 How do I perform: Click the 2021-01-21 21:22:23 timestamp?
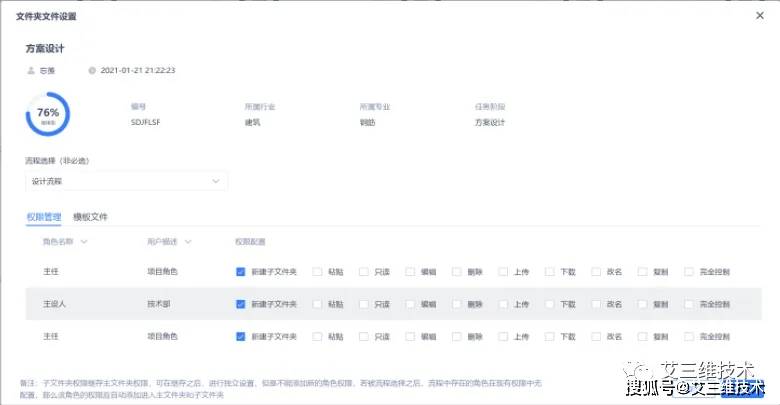[138, 71]
